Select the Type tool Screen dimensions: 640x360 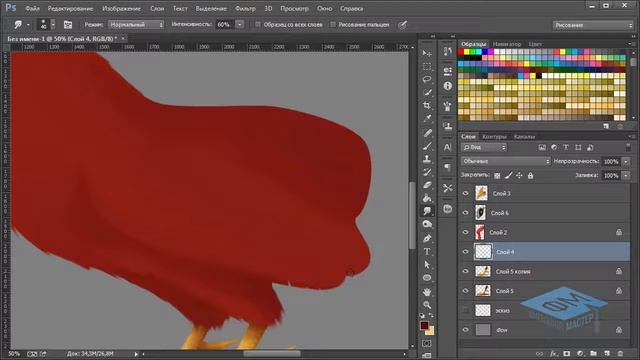pos(427,251)
